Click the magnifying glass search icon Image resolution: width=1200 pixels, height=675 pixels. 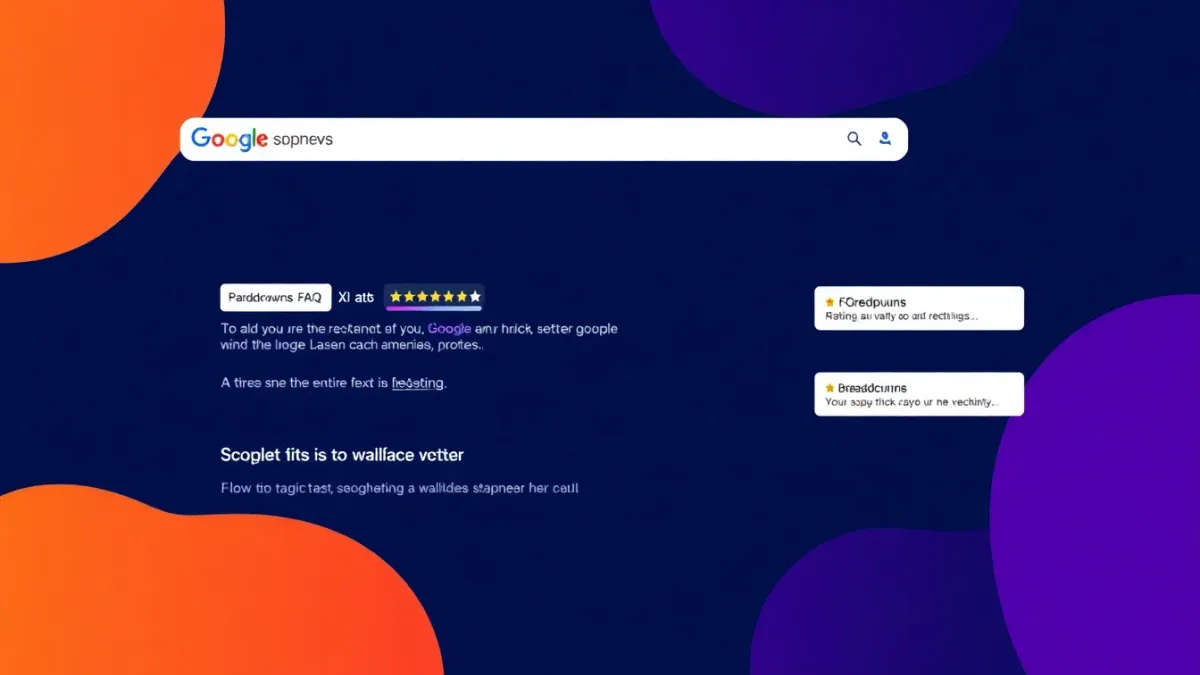click(x=854, y=139)
